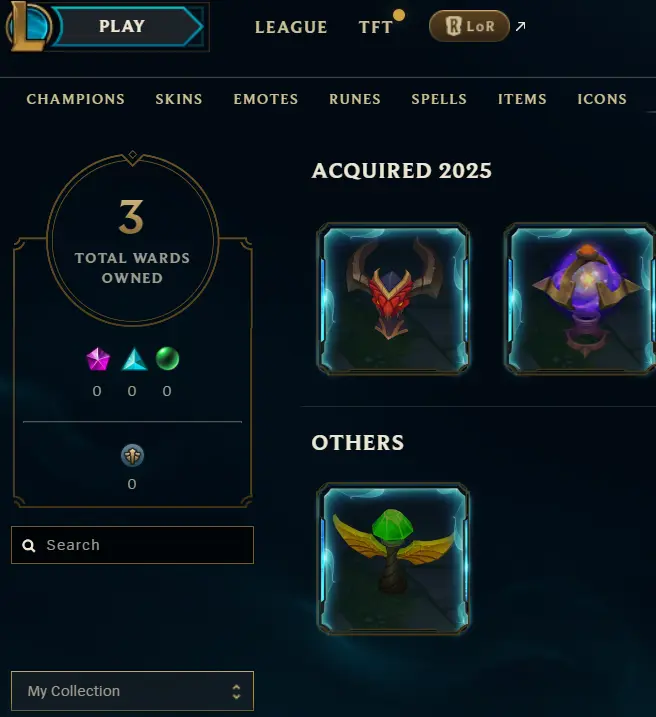Open the Icons collection tab

[x=602, y=99]
